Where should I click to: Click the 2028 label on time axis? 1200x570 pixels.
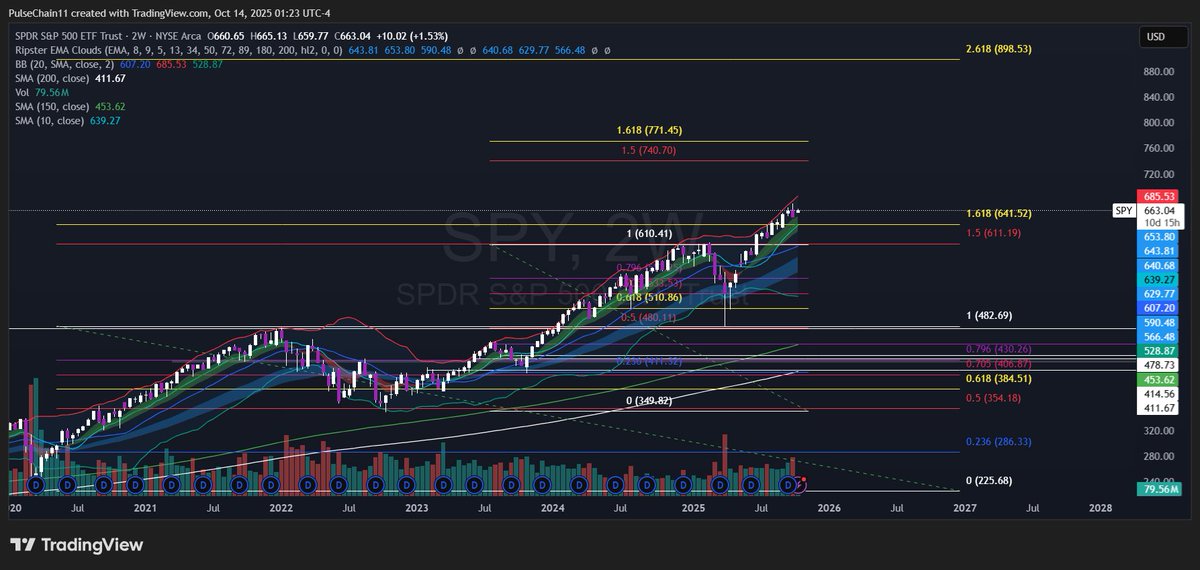point(1100,508)
